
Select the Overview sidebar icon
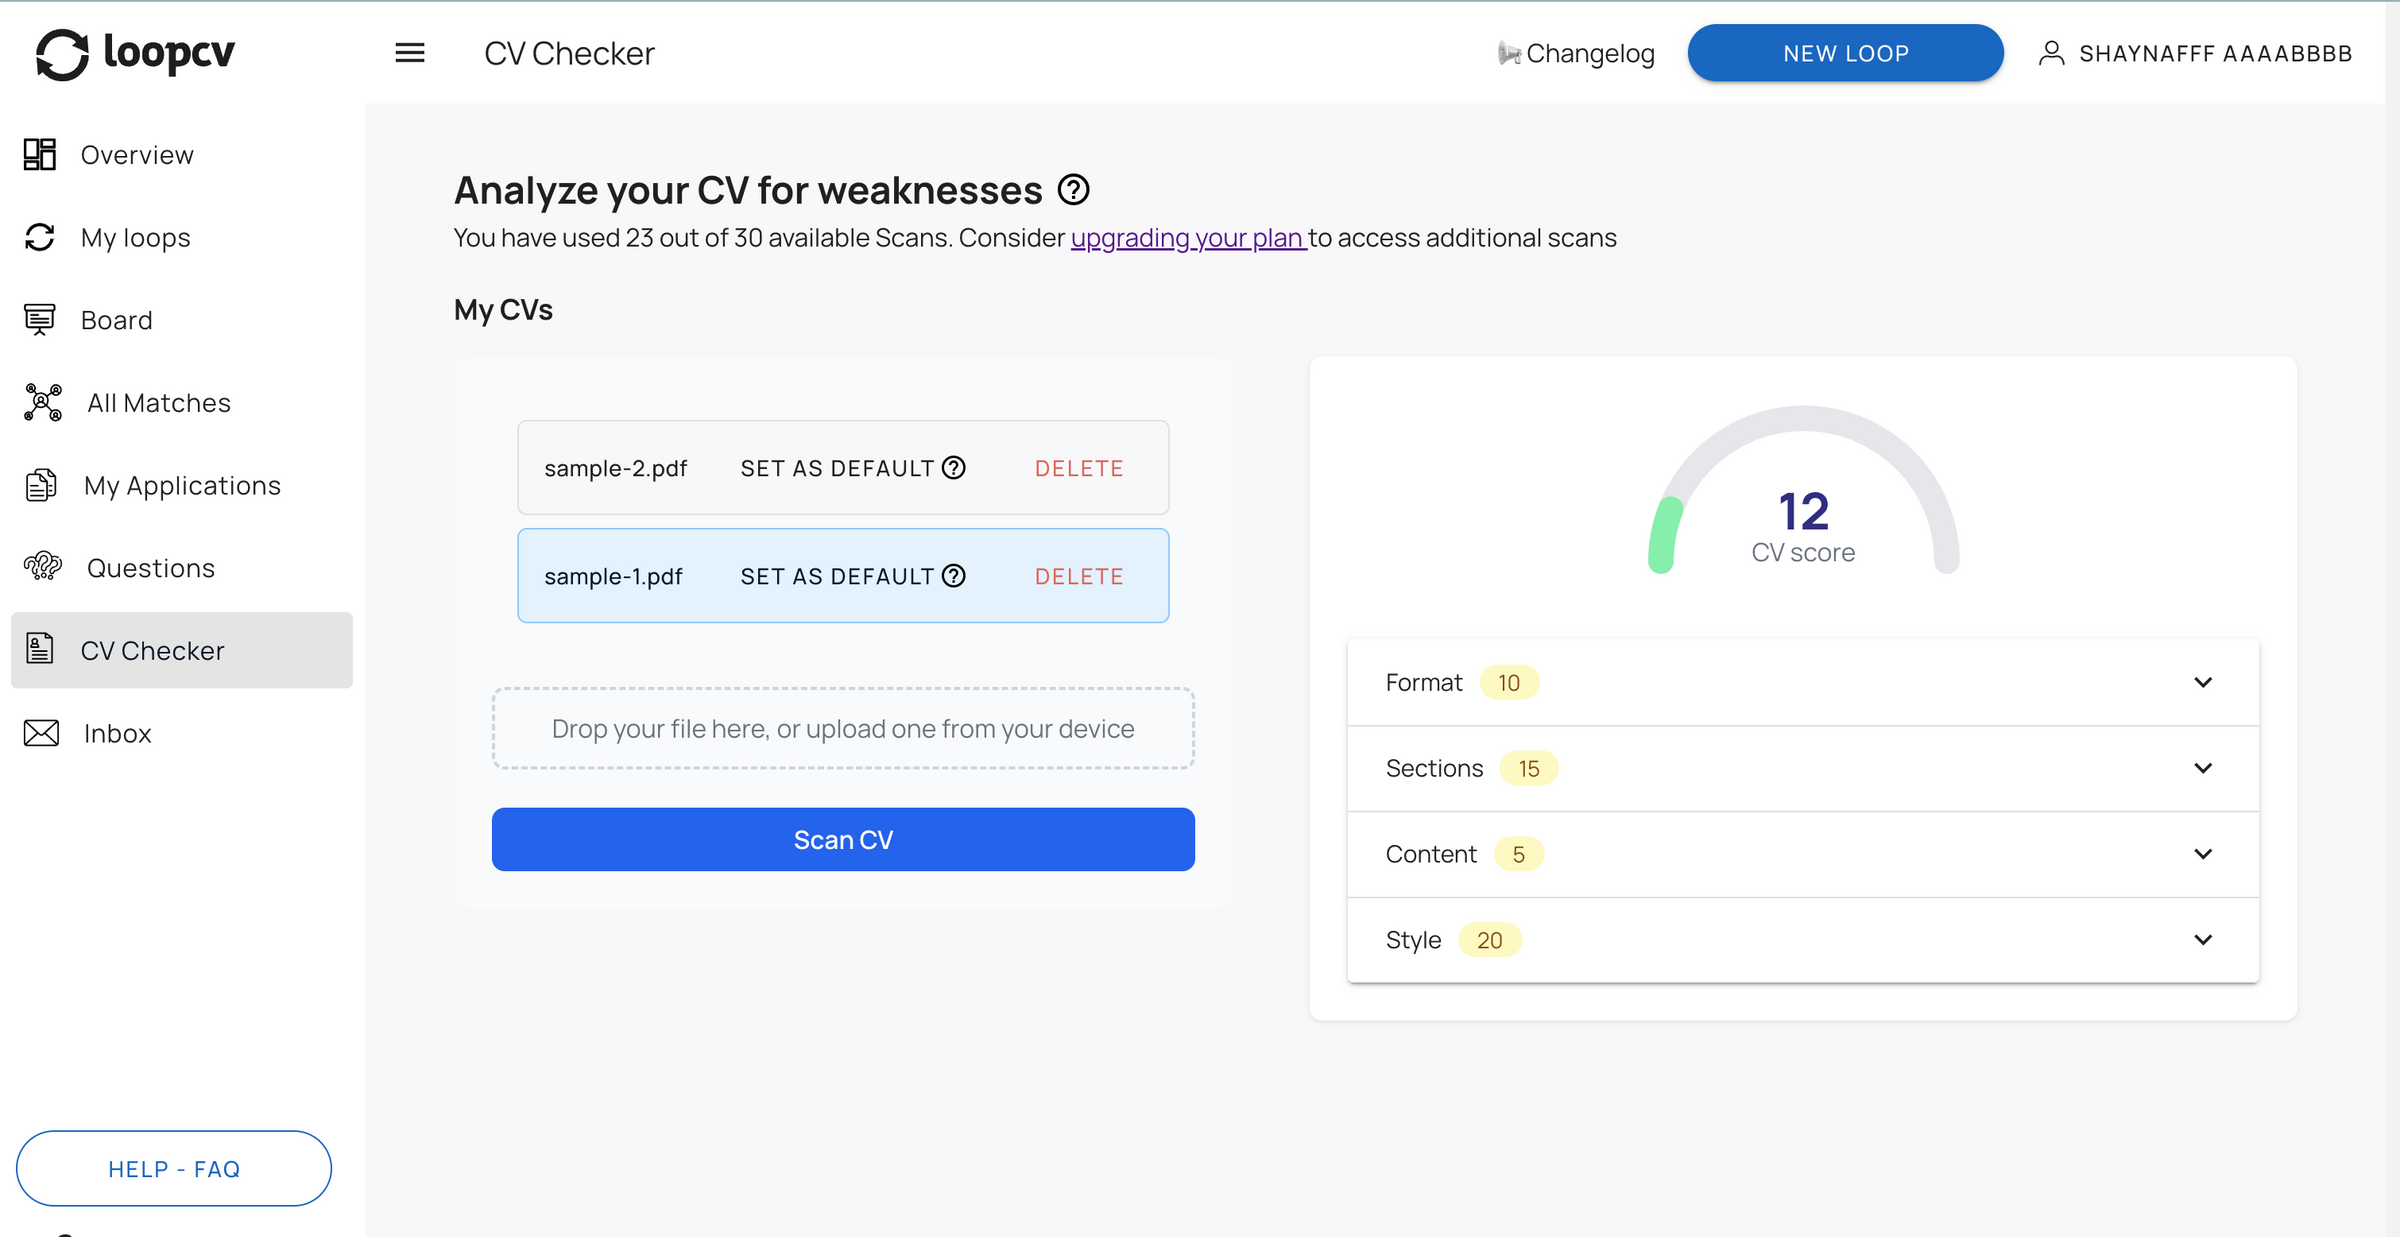[x=40, y=154]
